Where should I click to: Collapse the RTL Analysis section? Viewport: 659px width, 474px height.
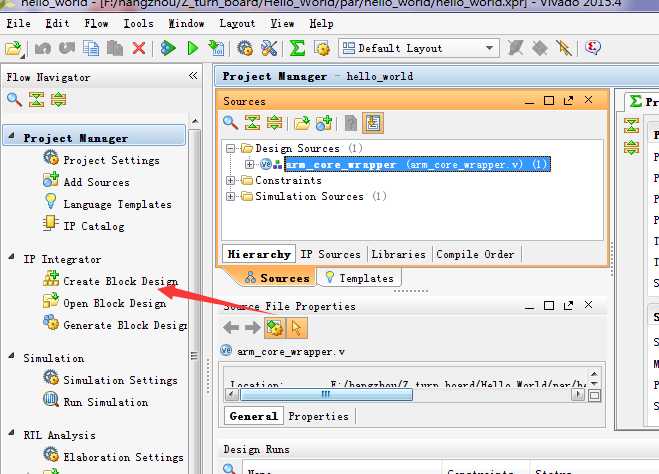11,432
